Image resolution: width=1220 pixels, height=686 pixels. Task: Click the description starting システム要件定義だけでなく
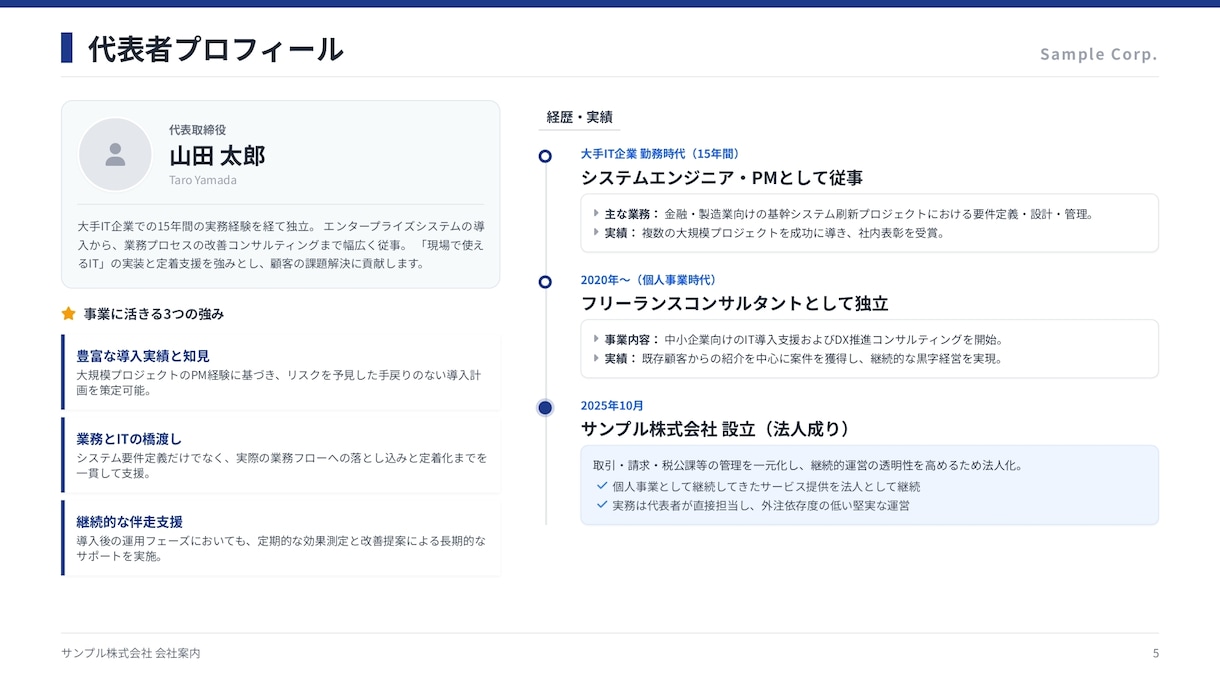pos(281,466)
